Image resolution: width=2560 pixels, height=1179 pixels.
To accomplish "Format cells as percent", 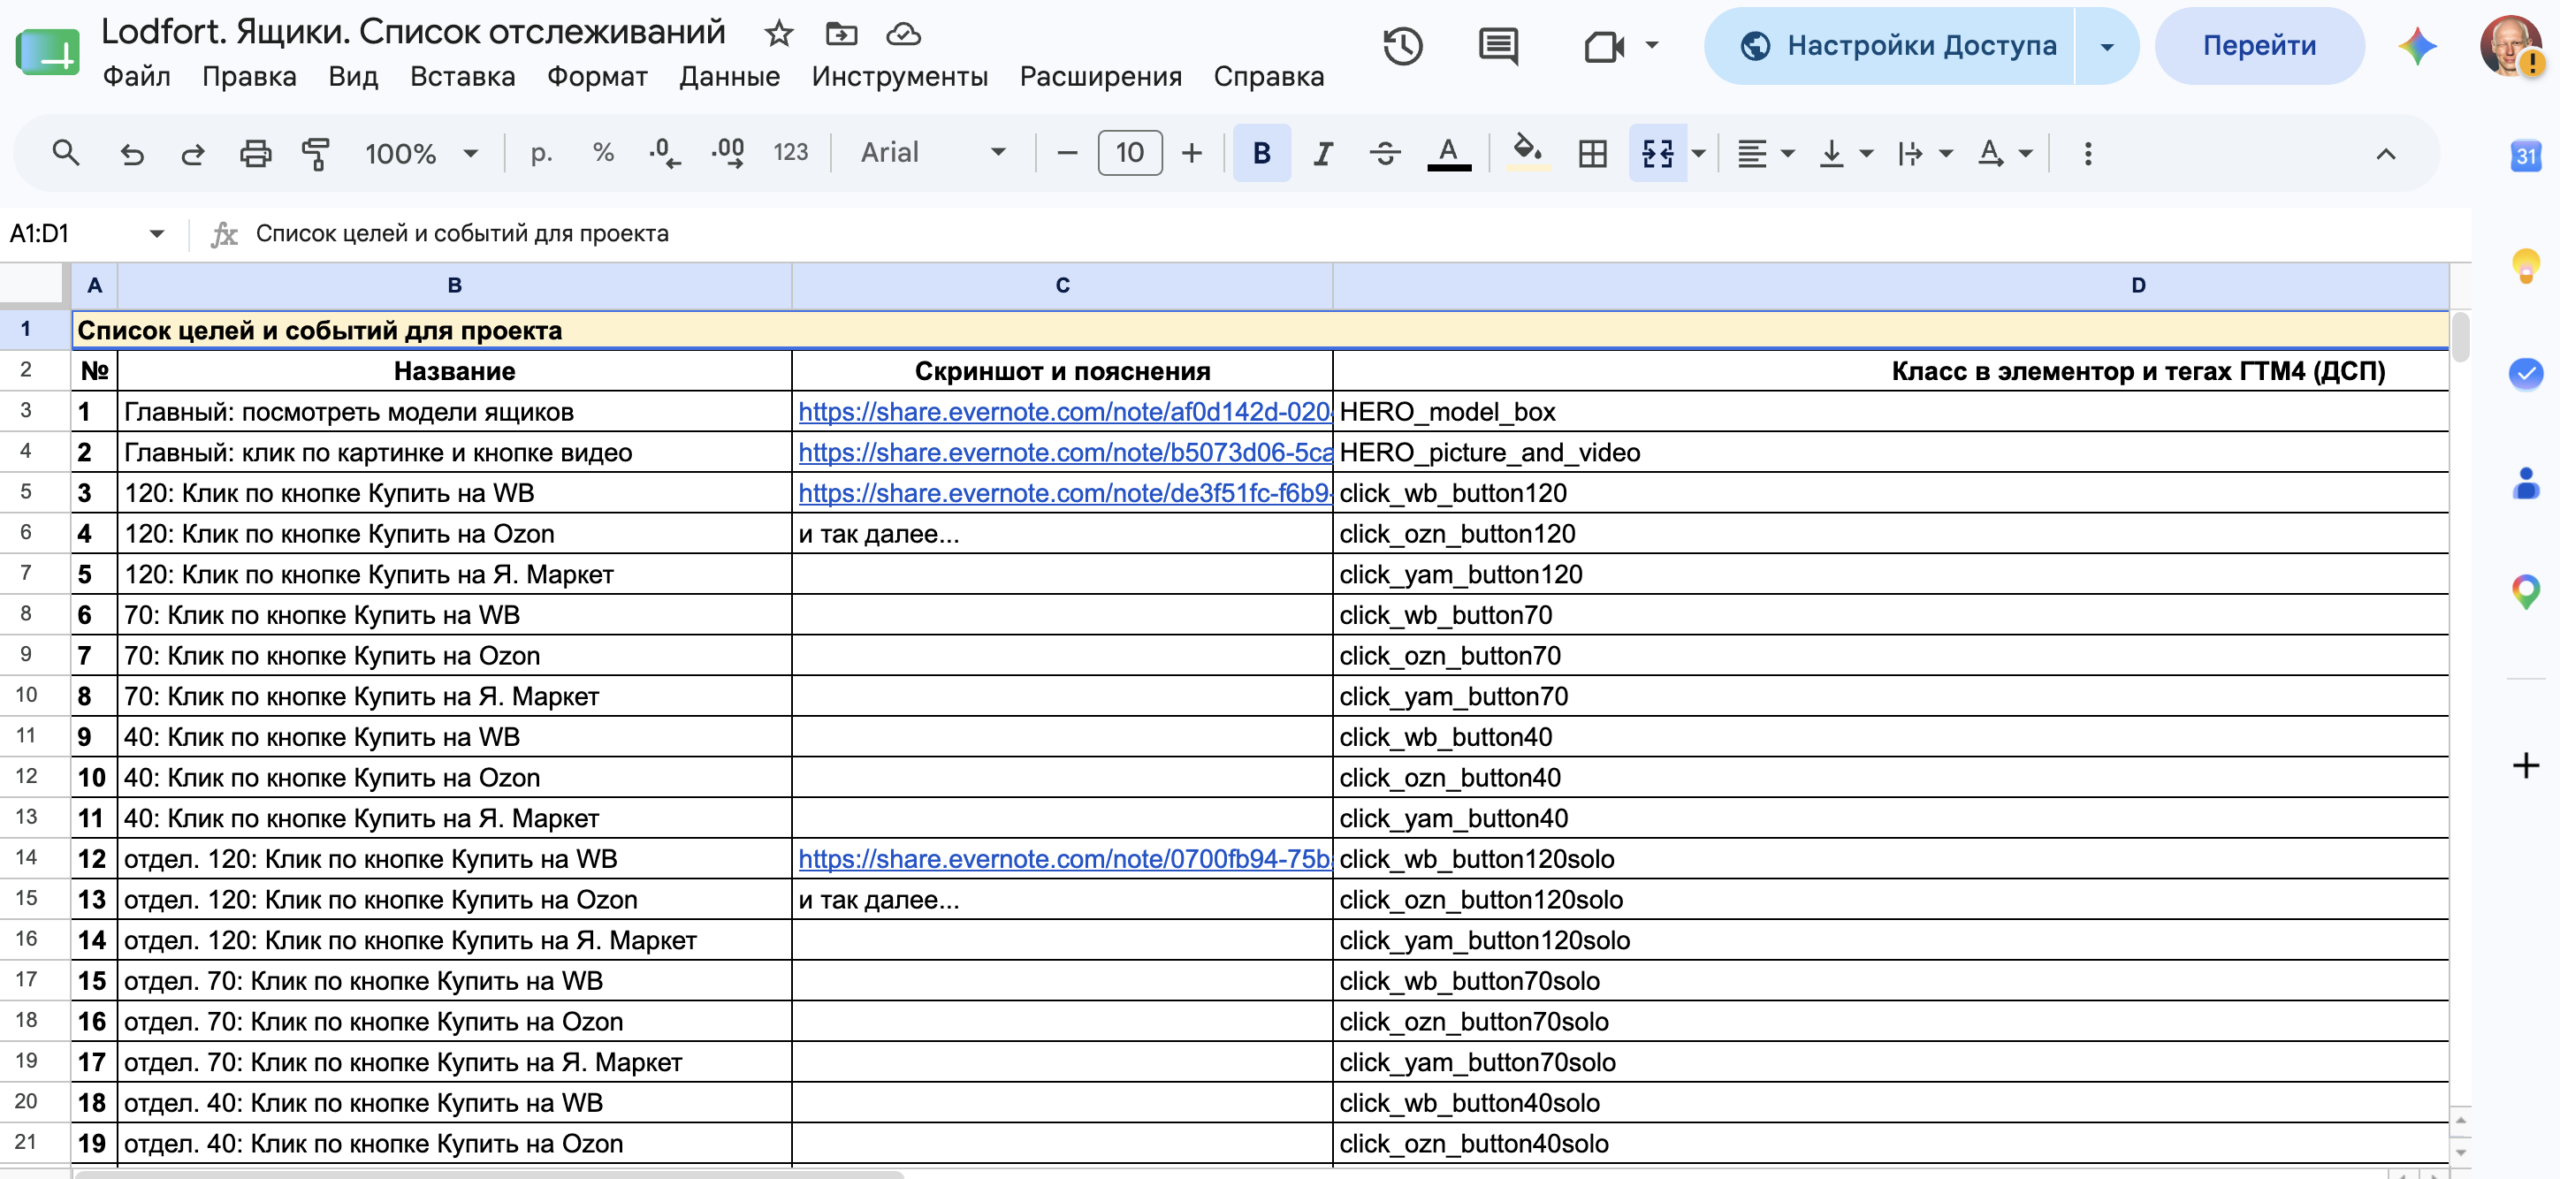I will 603,153.
